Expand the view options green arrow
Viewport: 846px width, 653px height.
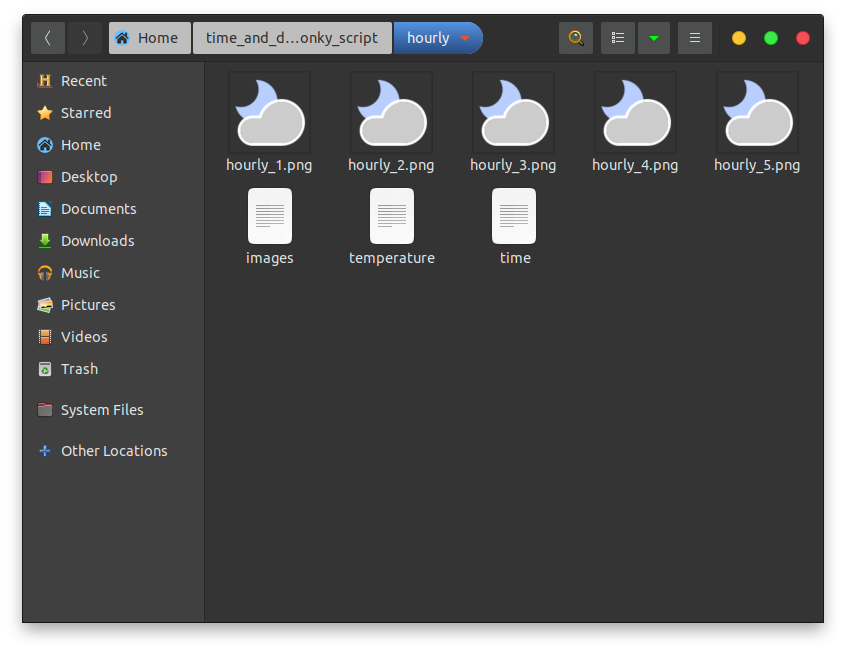pyautogui.click(x=654, y=38)
